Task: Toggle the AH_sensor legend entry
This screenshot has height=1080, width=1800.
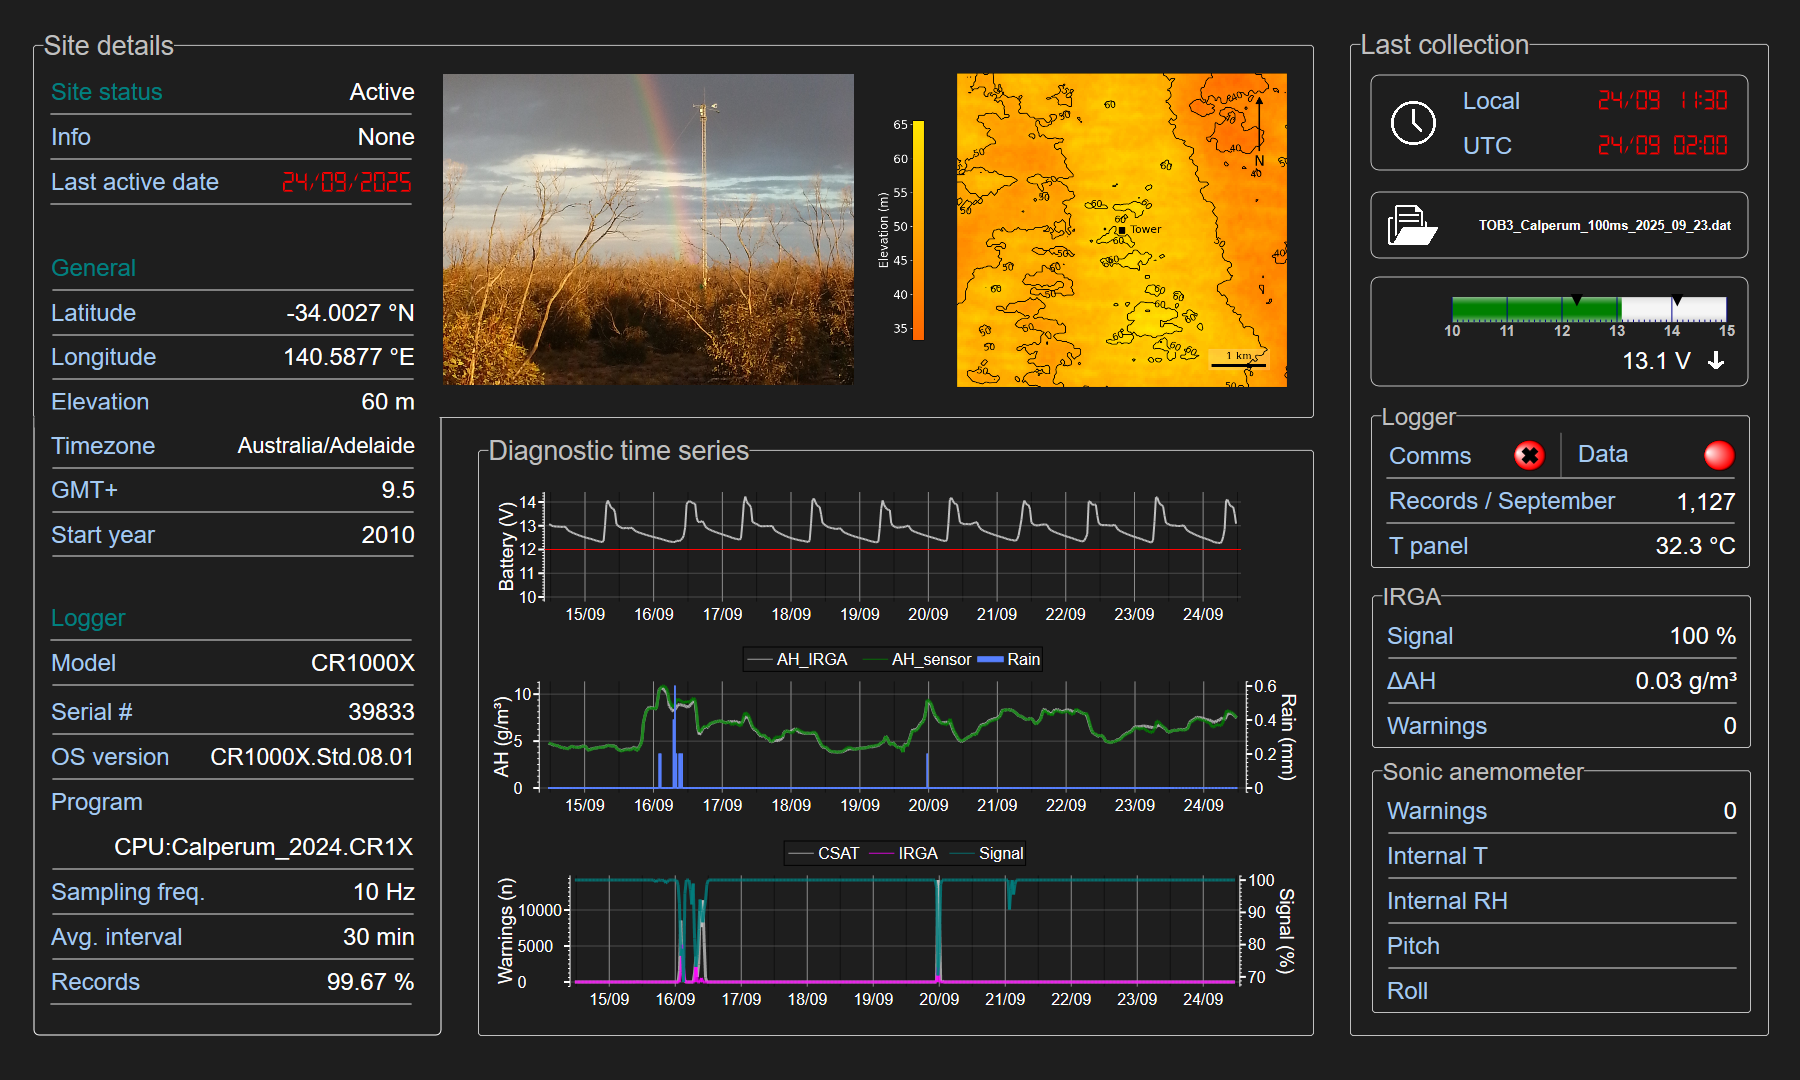Action: click(x=930, y=660)
